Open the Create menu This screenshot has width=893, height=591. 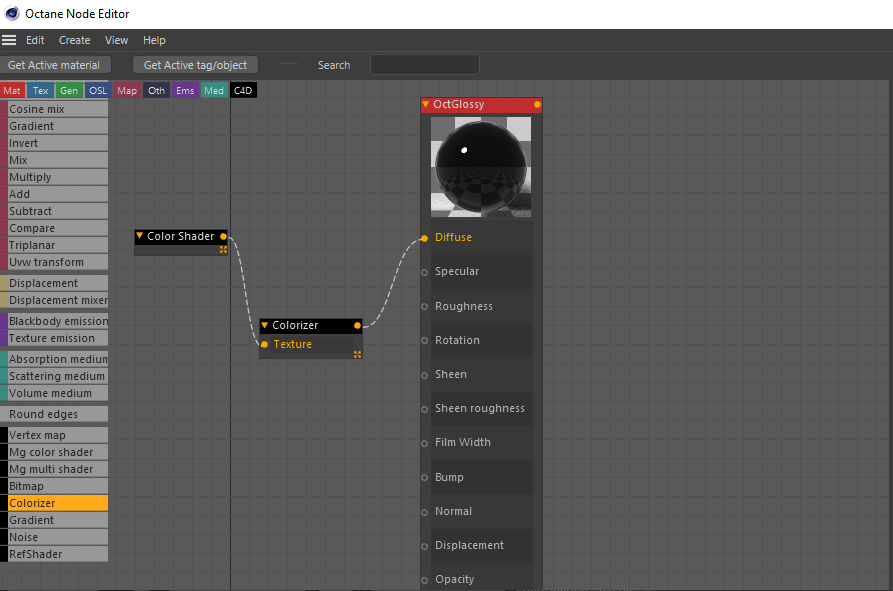point(75,40)
